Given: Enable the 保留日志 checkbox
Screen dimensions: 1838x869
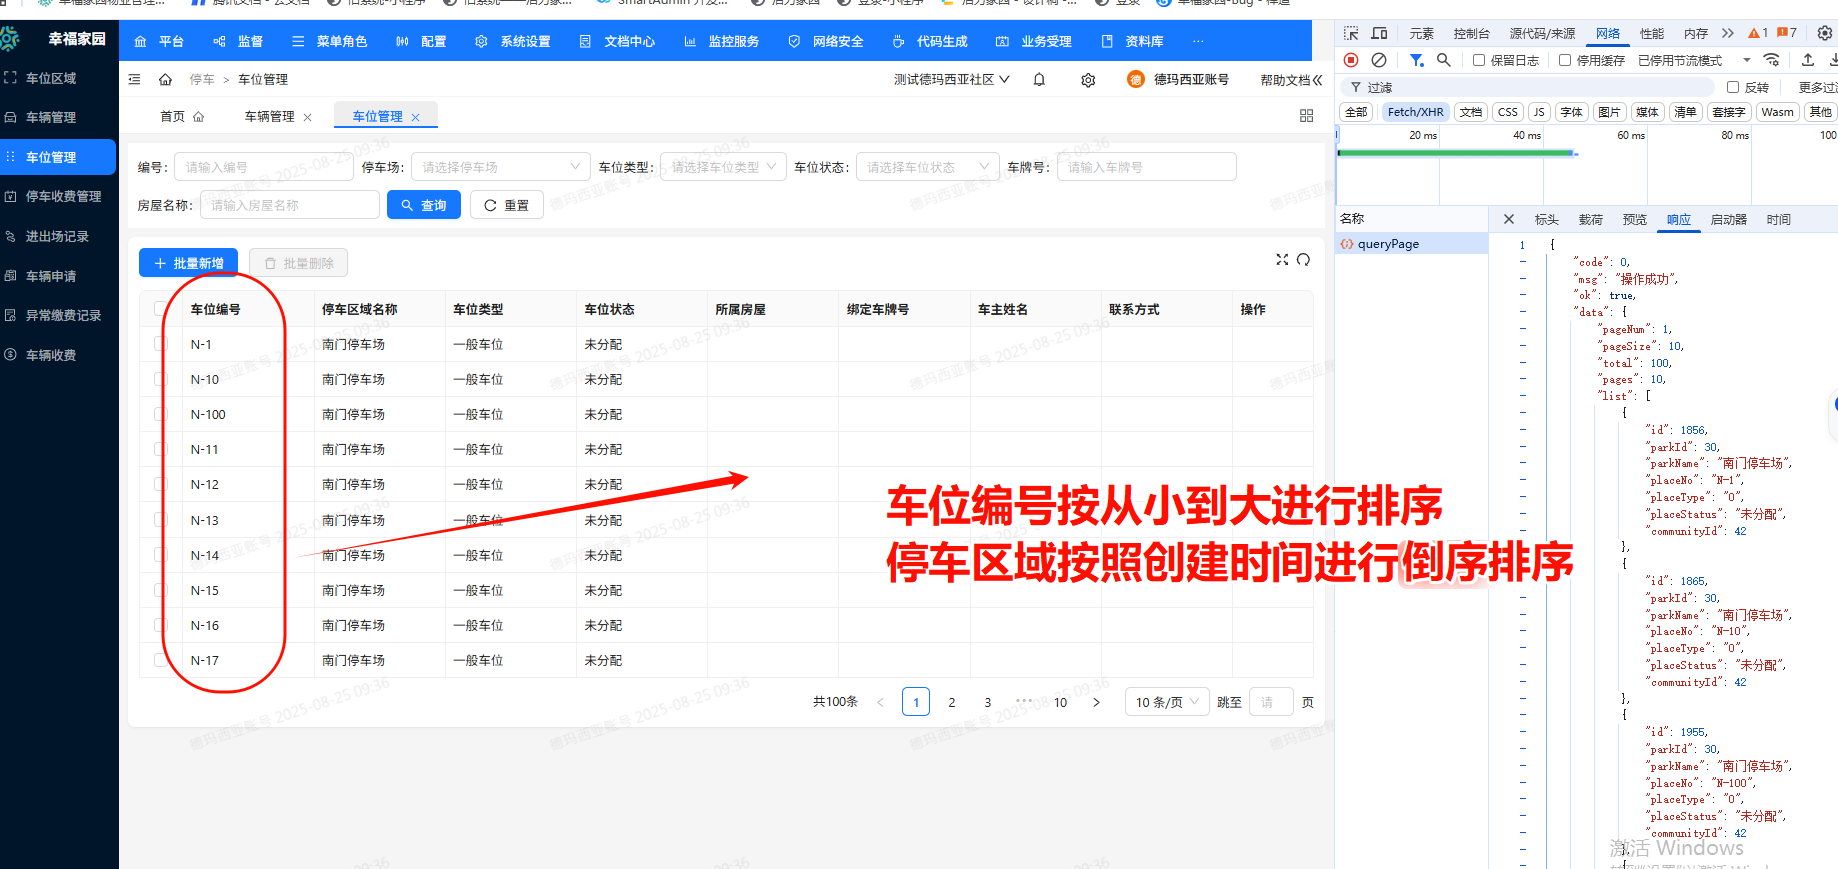Looking at the screenshot, I should 1479,60.
